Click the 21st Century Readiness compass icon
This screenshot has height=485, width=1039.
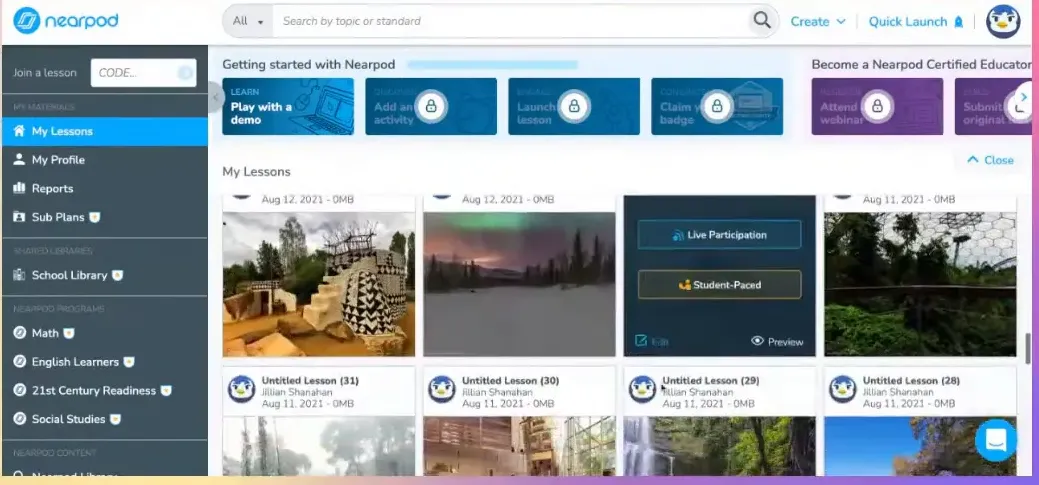[20, 390]
